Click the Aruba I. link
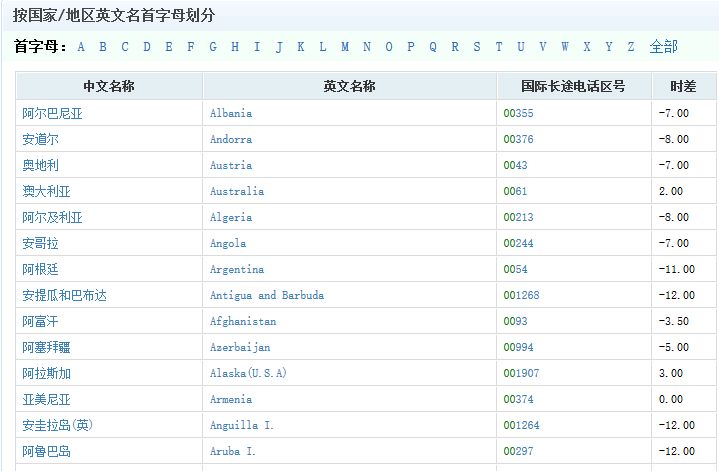Screen dimensions: 719x471 (233, 452)
